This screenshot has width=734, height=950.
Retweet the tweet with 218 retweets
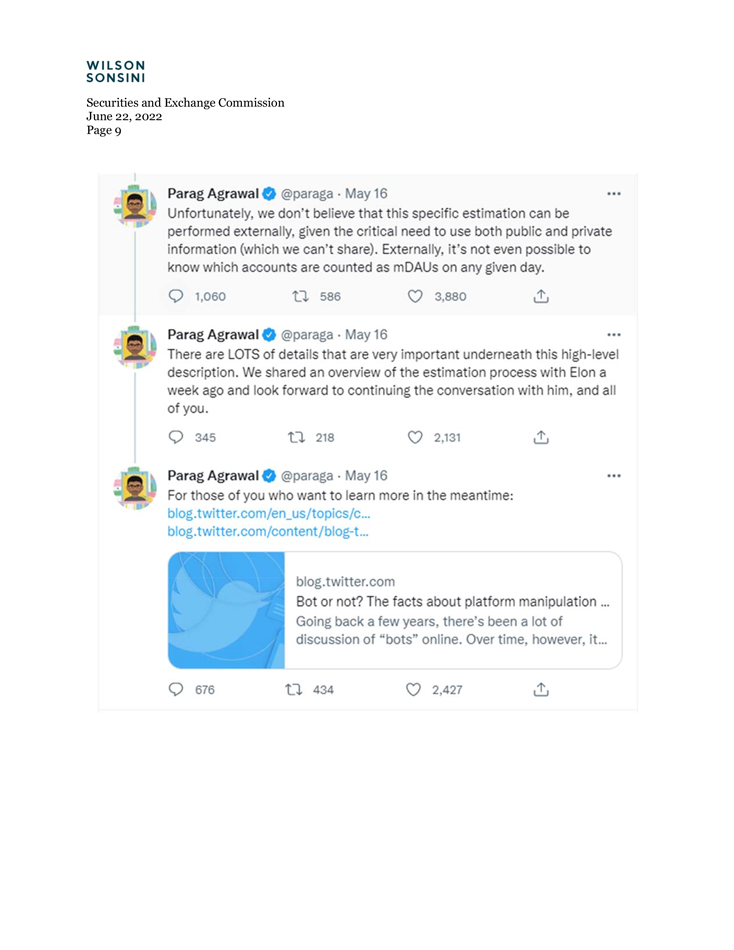295,437
